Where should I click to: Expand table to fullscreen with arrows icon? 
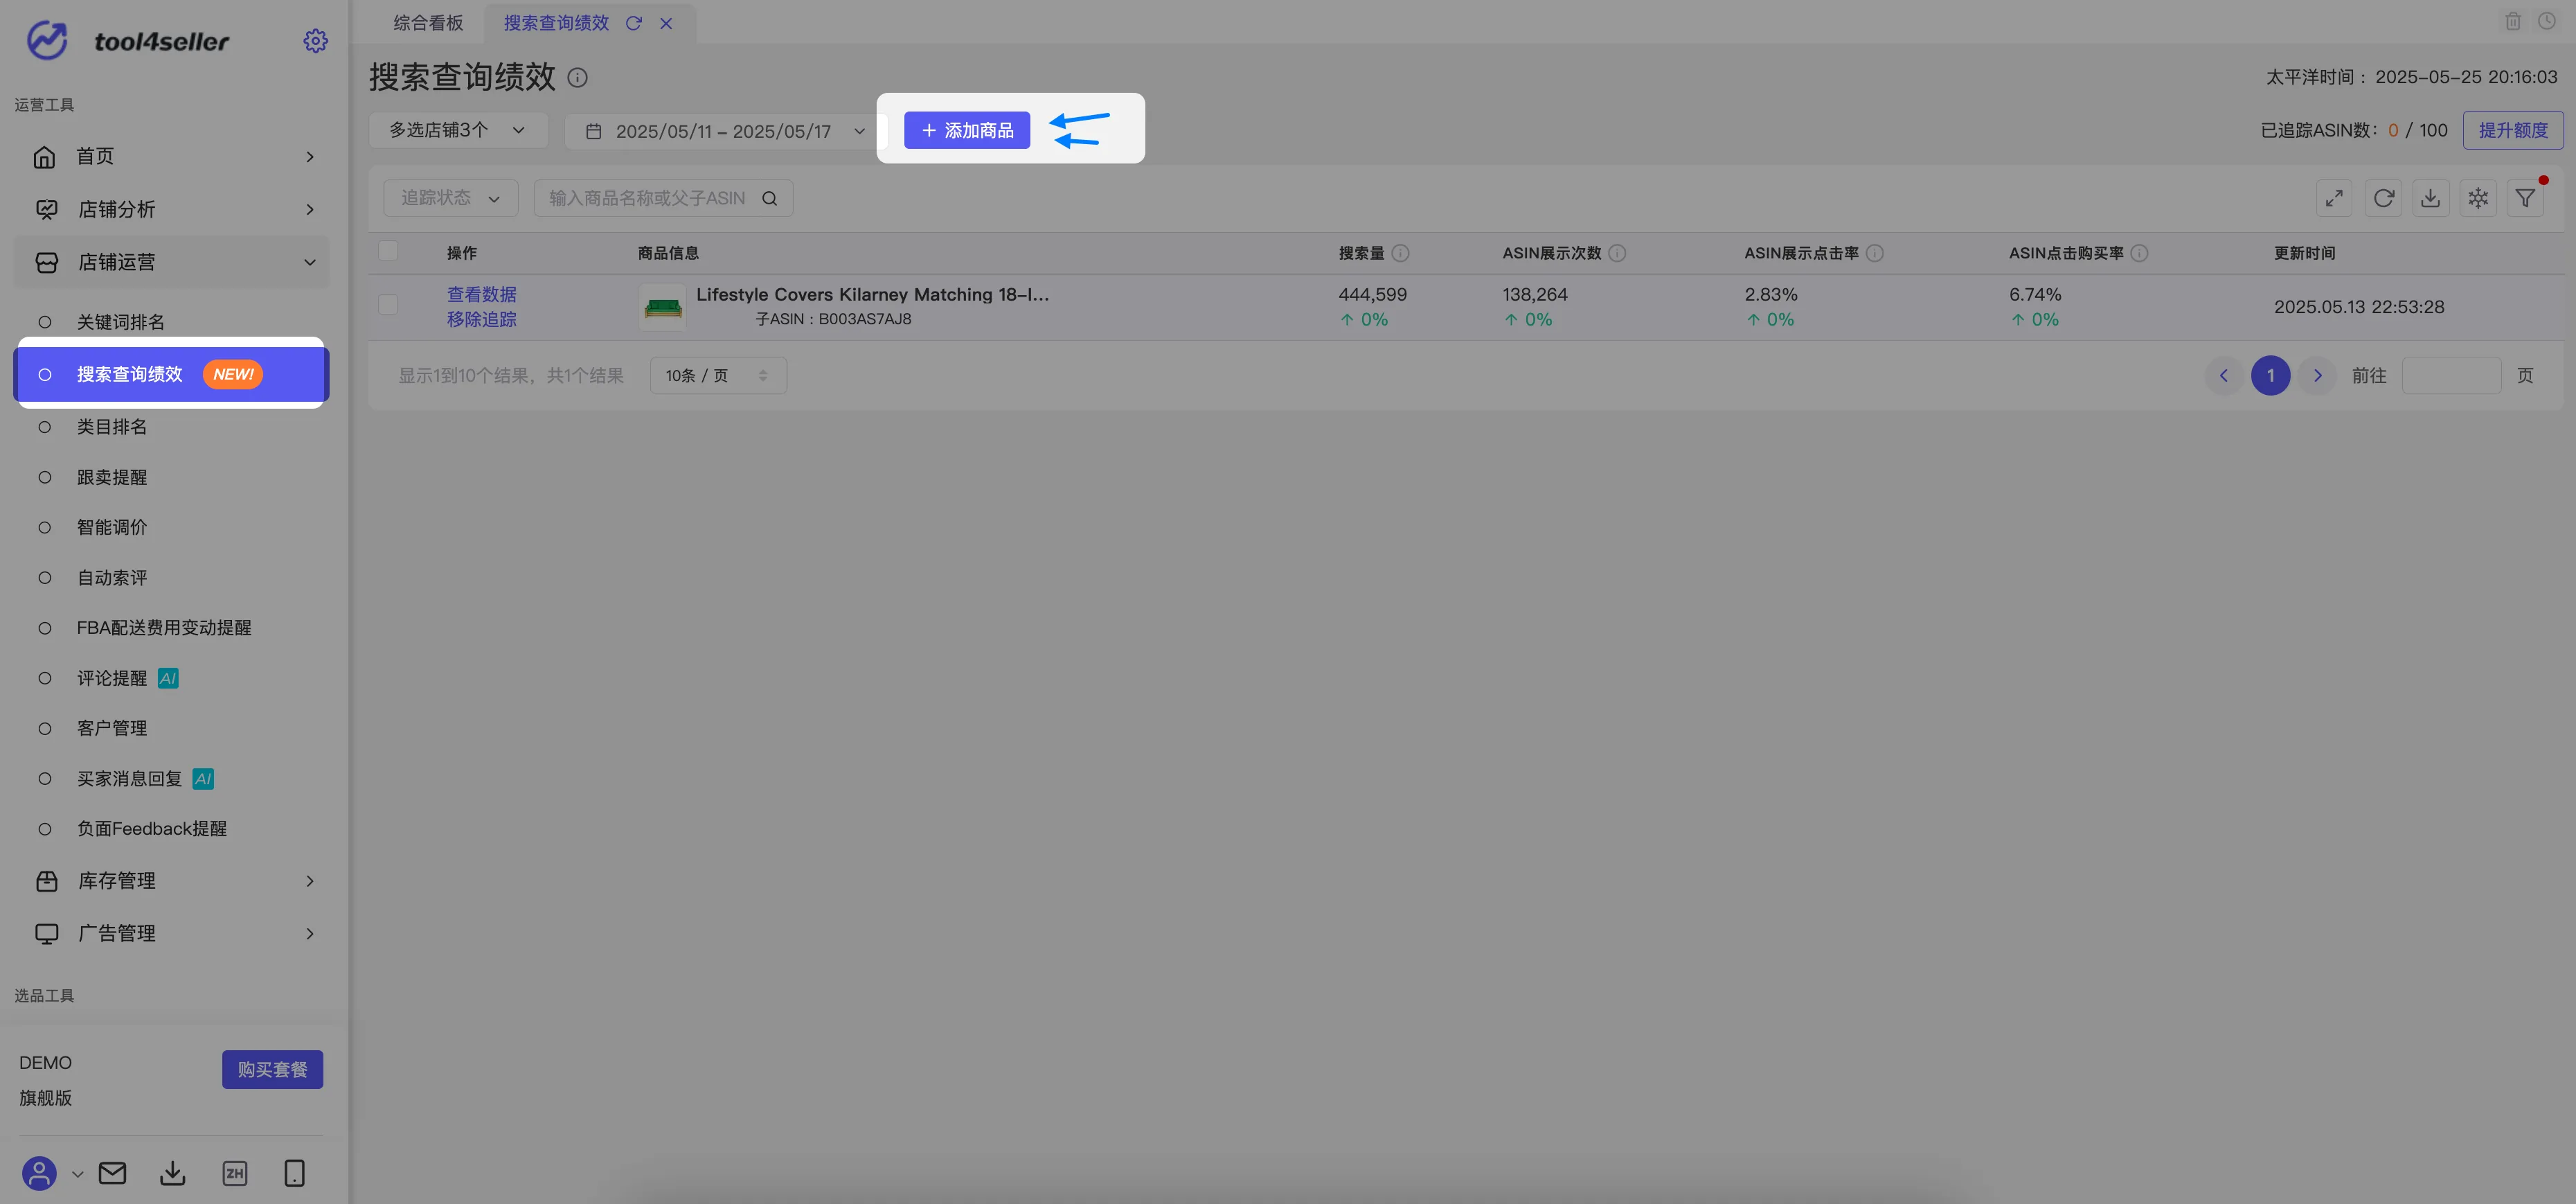[x=2334, y=198]
